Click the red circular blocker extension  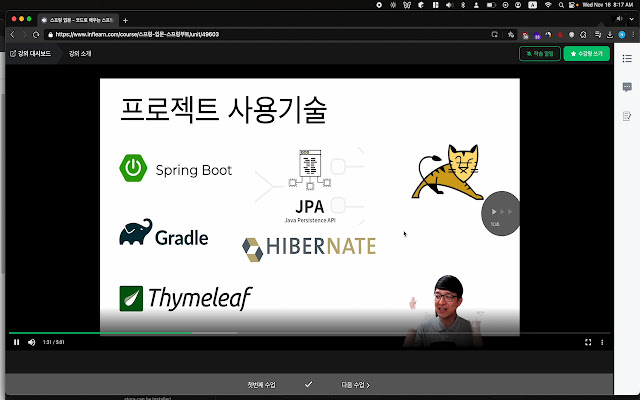[x=560, y=35]
